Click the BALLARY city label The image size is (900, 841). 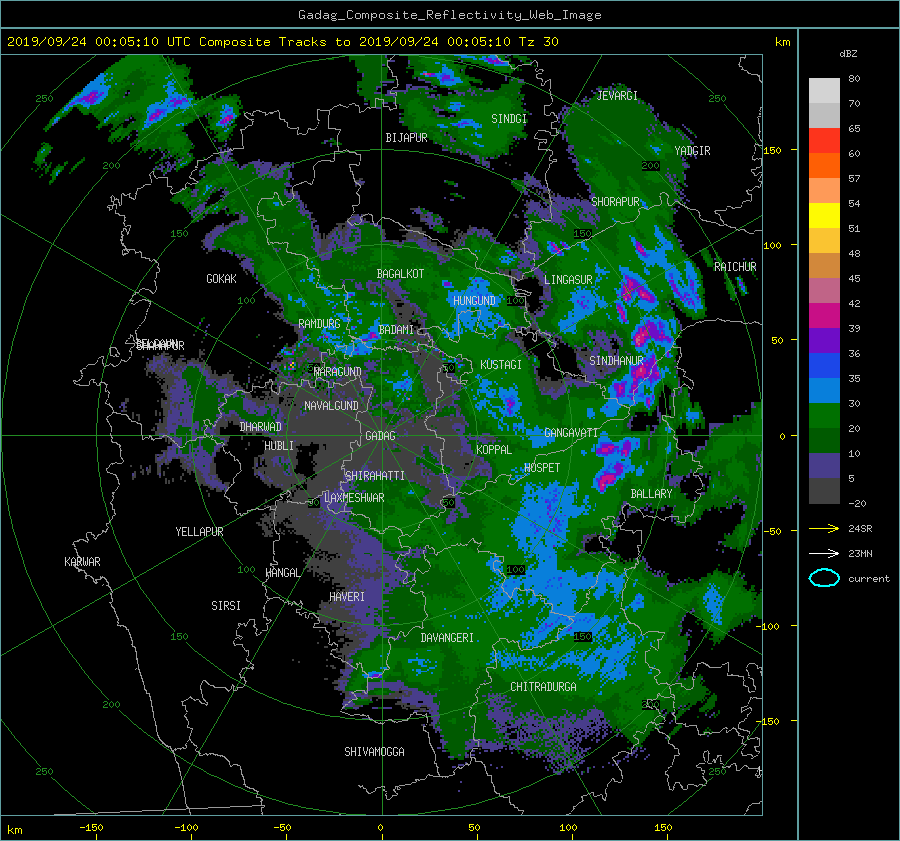point(651,494)
